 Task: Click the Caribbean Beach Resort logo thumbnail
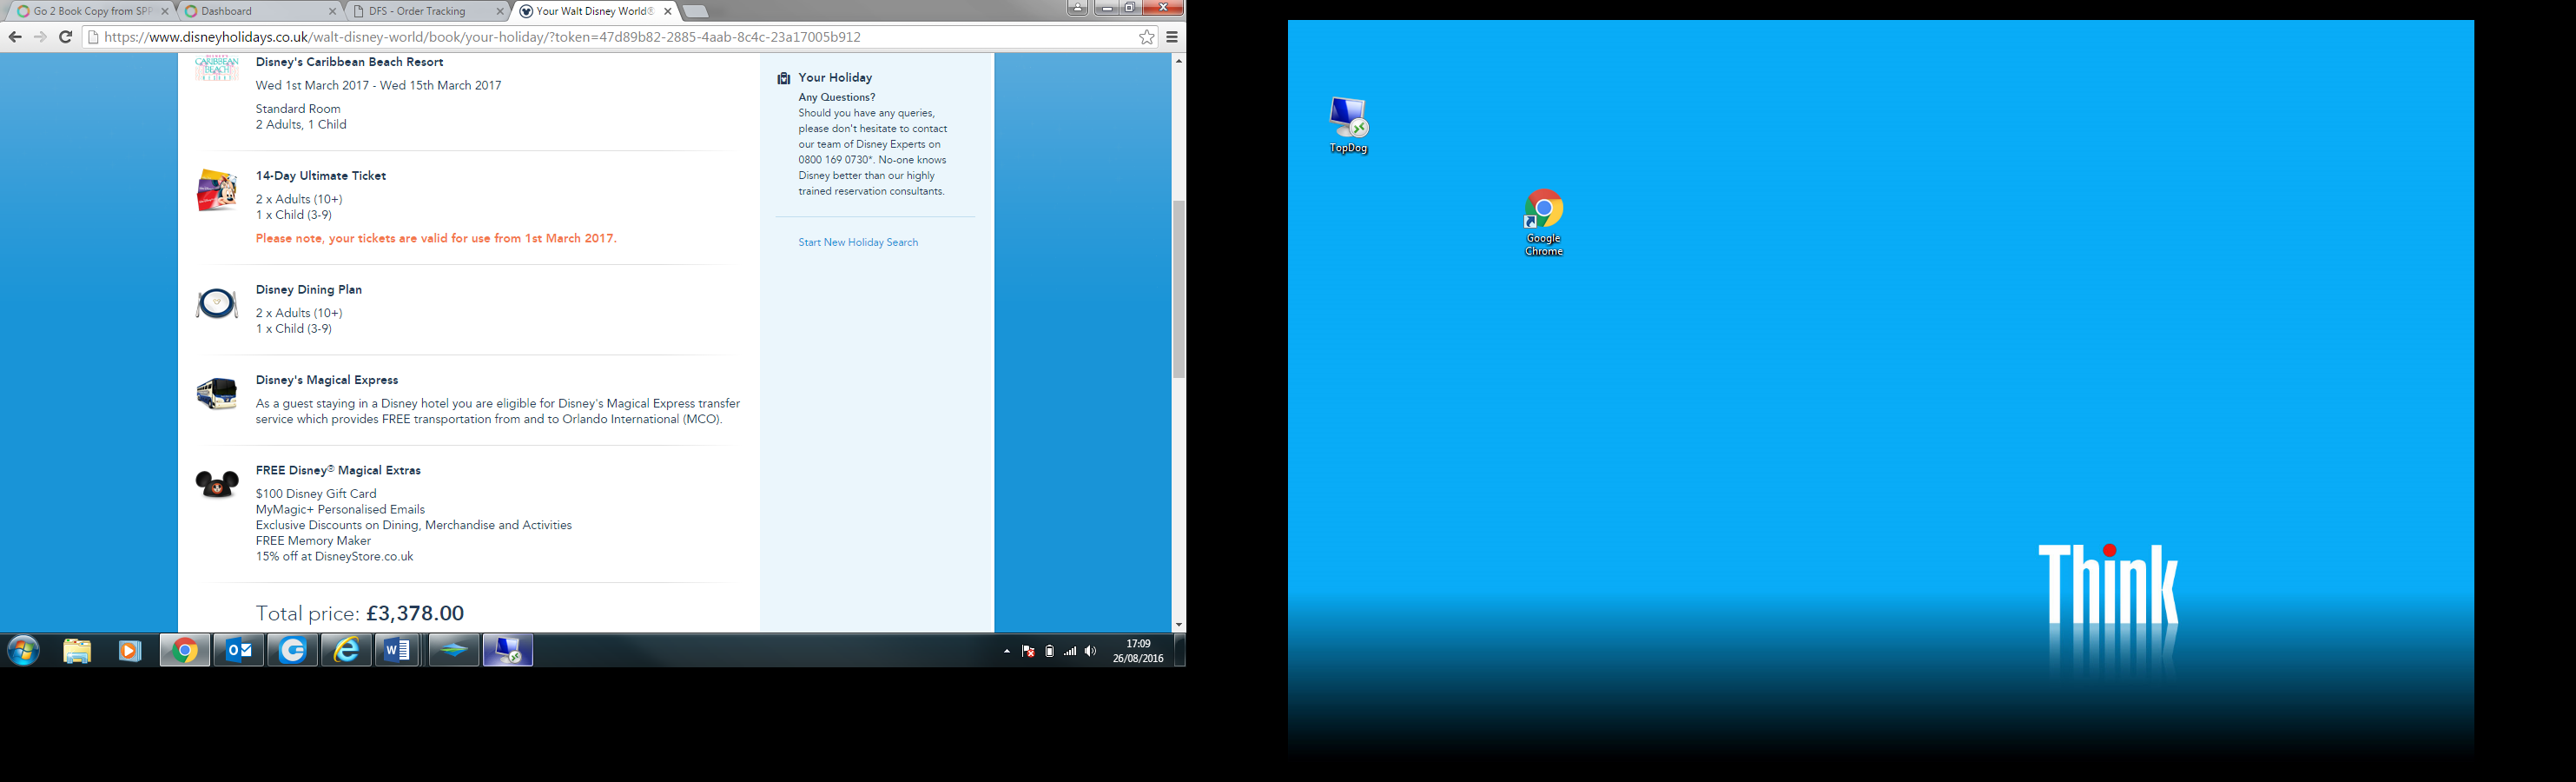tap(217, 68)
